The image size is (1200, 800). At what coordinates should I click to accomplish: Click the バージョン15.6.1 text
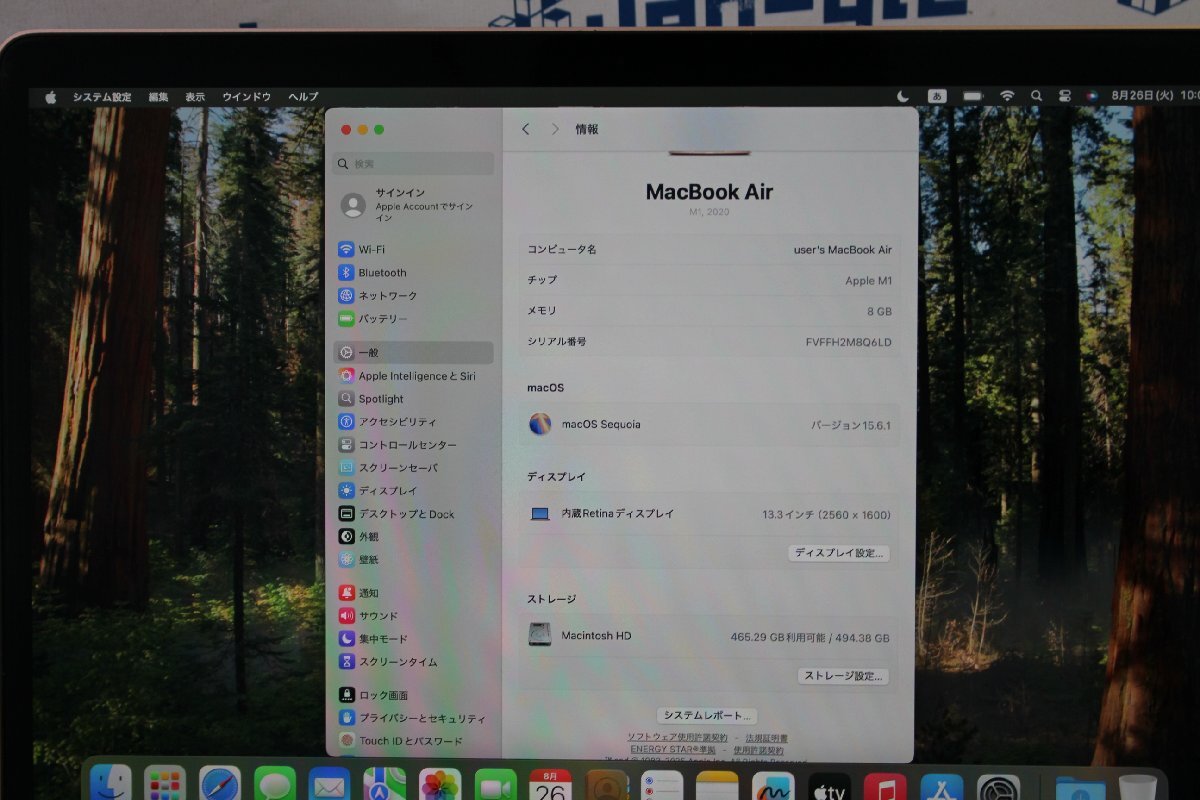click(x=851, y=425)
